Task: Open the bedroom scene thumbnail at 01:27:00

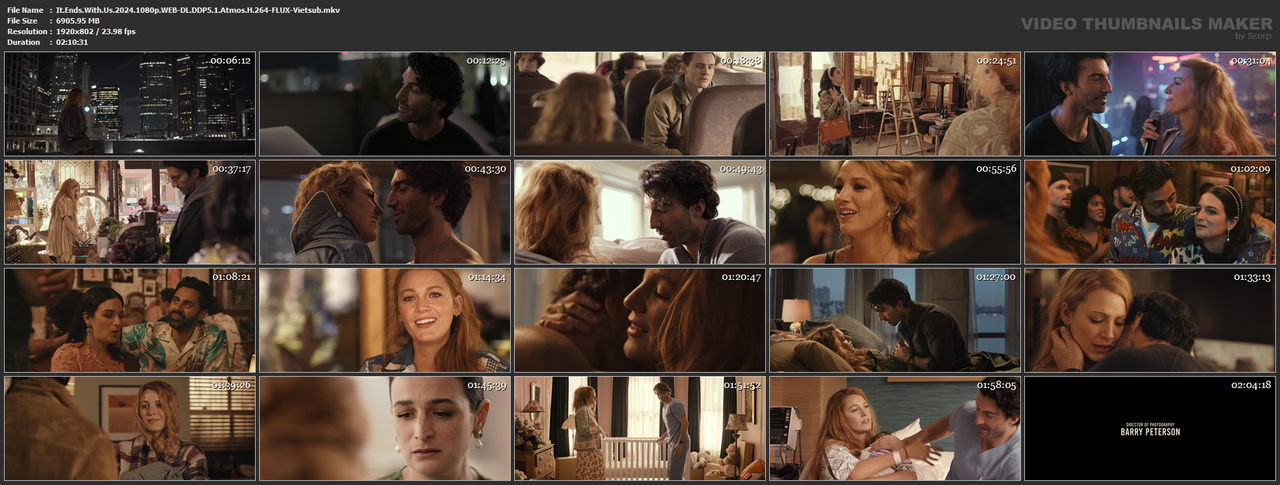Action: pyautogui.click(x=895, y=320)
